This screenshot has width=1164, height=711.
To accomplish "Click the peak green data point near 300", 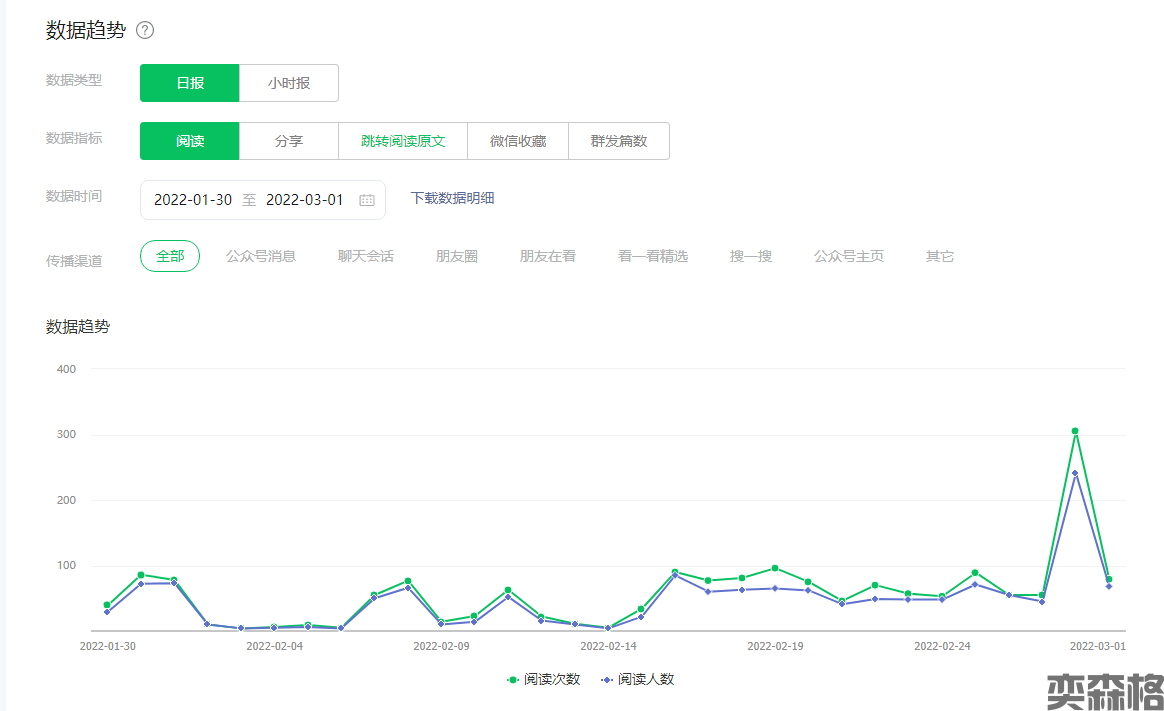I will [x=1075, y=431].
